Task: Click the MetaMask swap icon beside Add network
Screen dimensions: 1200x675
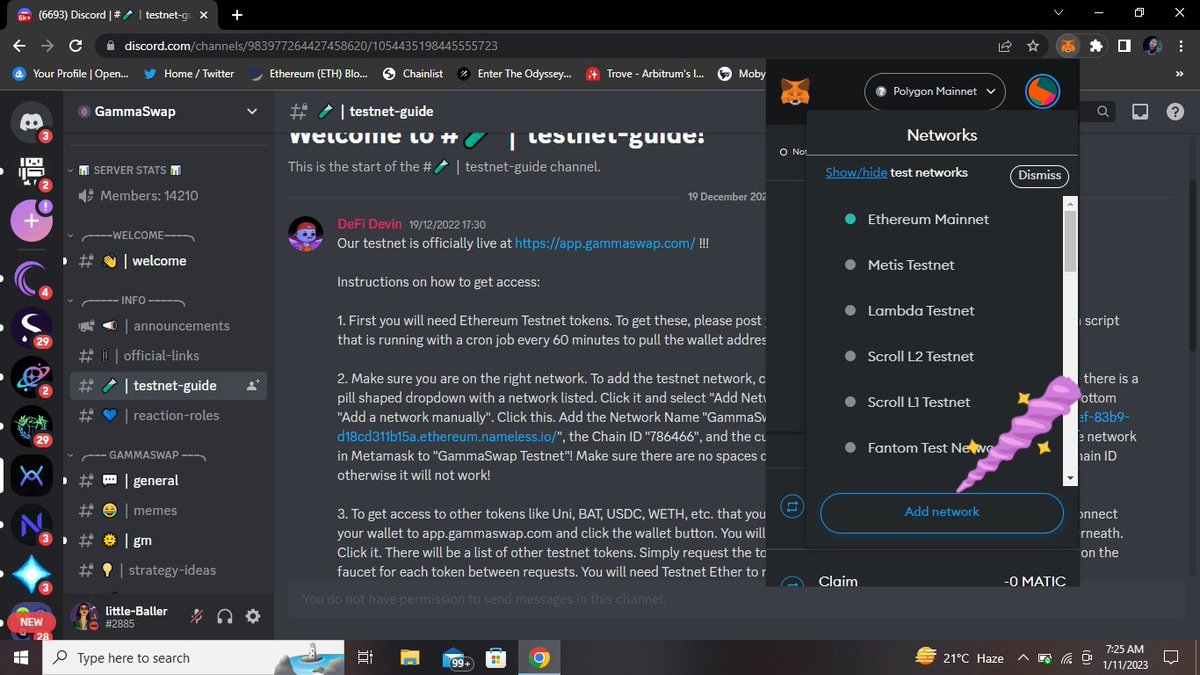Action: coord(793,507)
